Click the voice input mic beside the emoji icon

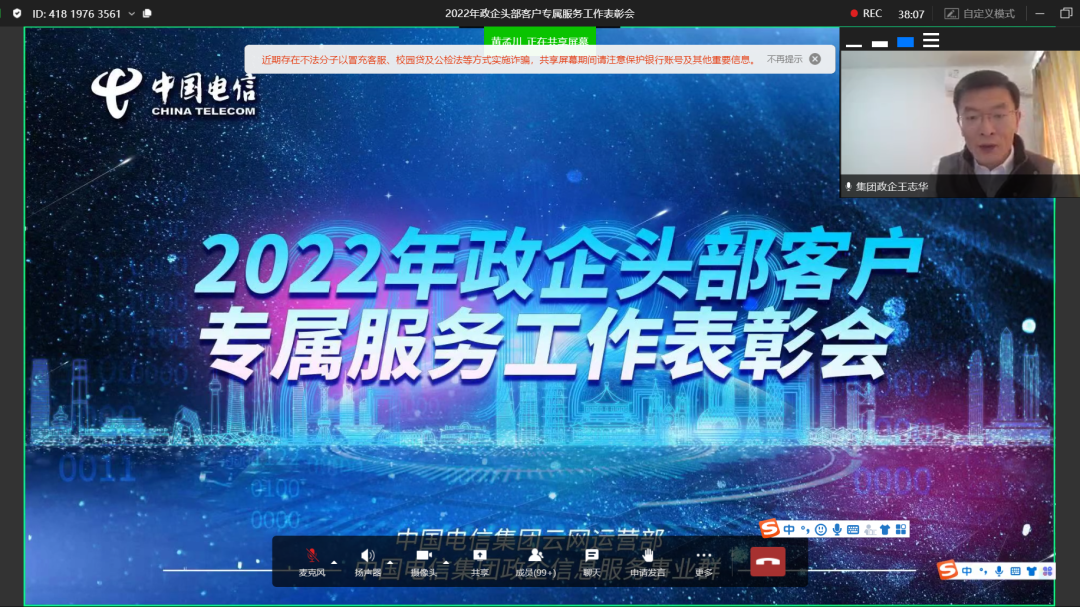(x=837, y=529)
